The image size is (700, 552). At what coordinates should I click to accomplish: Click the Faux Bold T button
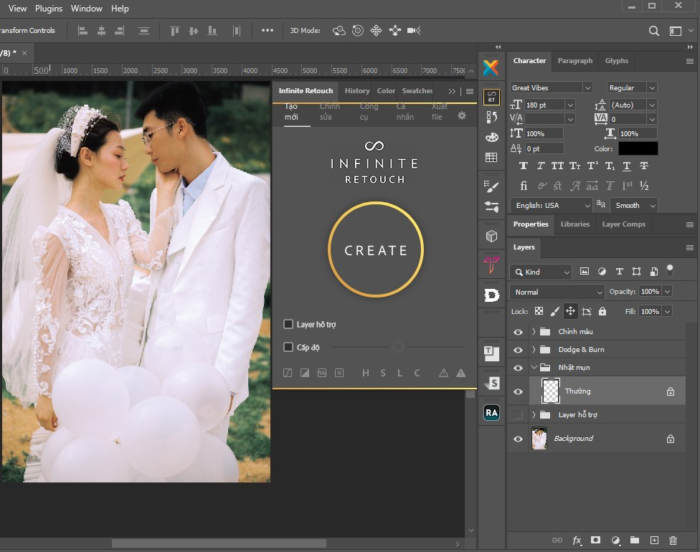click(523, 166)
